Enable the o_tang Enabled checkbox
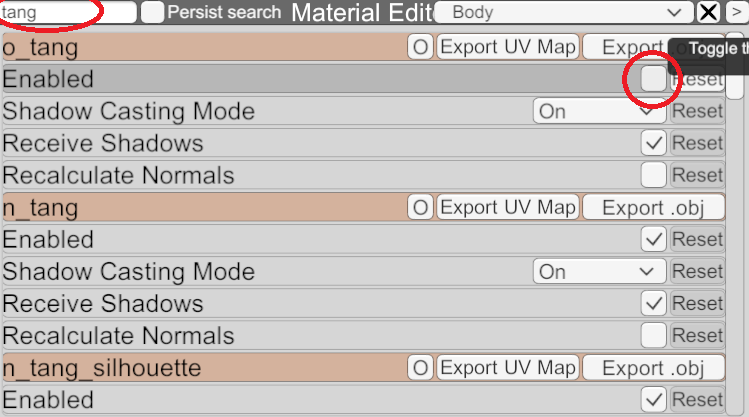 point(653,79)
